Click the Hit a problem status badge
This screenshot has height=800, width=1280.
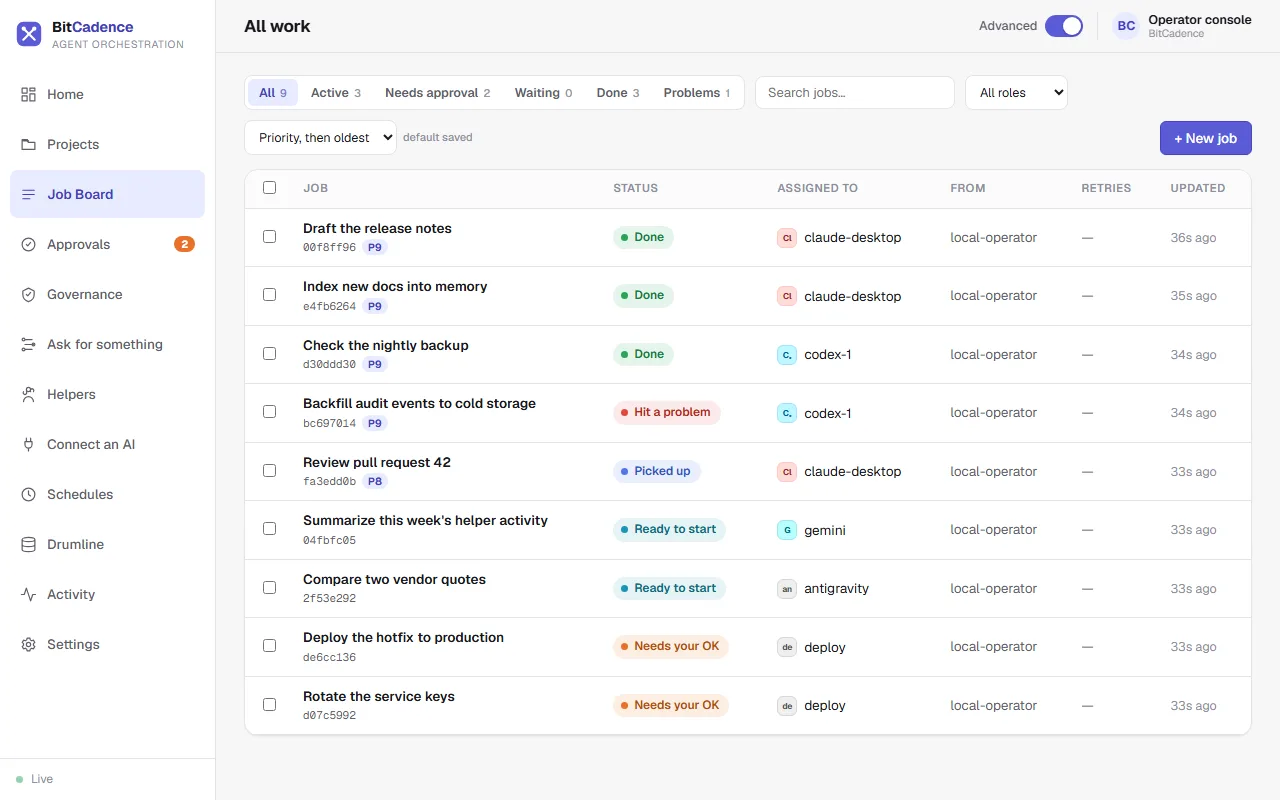pos(666,412)
